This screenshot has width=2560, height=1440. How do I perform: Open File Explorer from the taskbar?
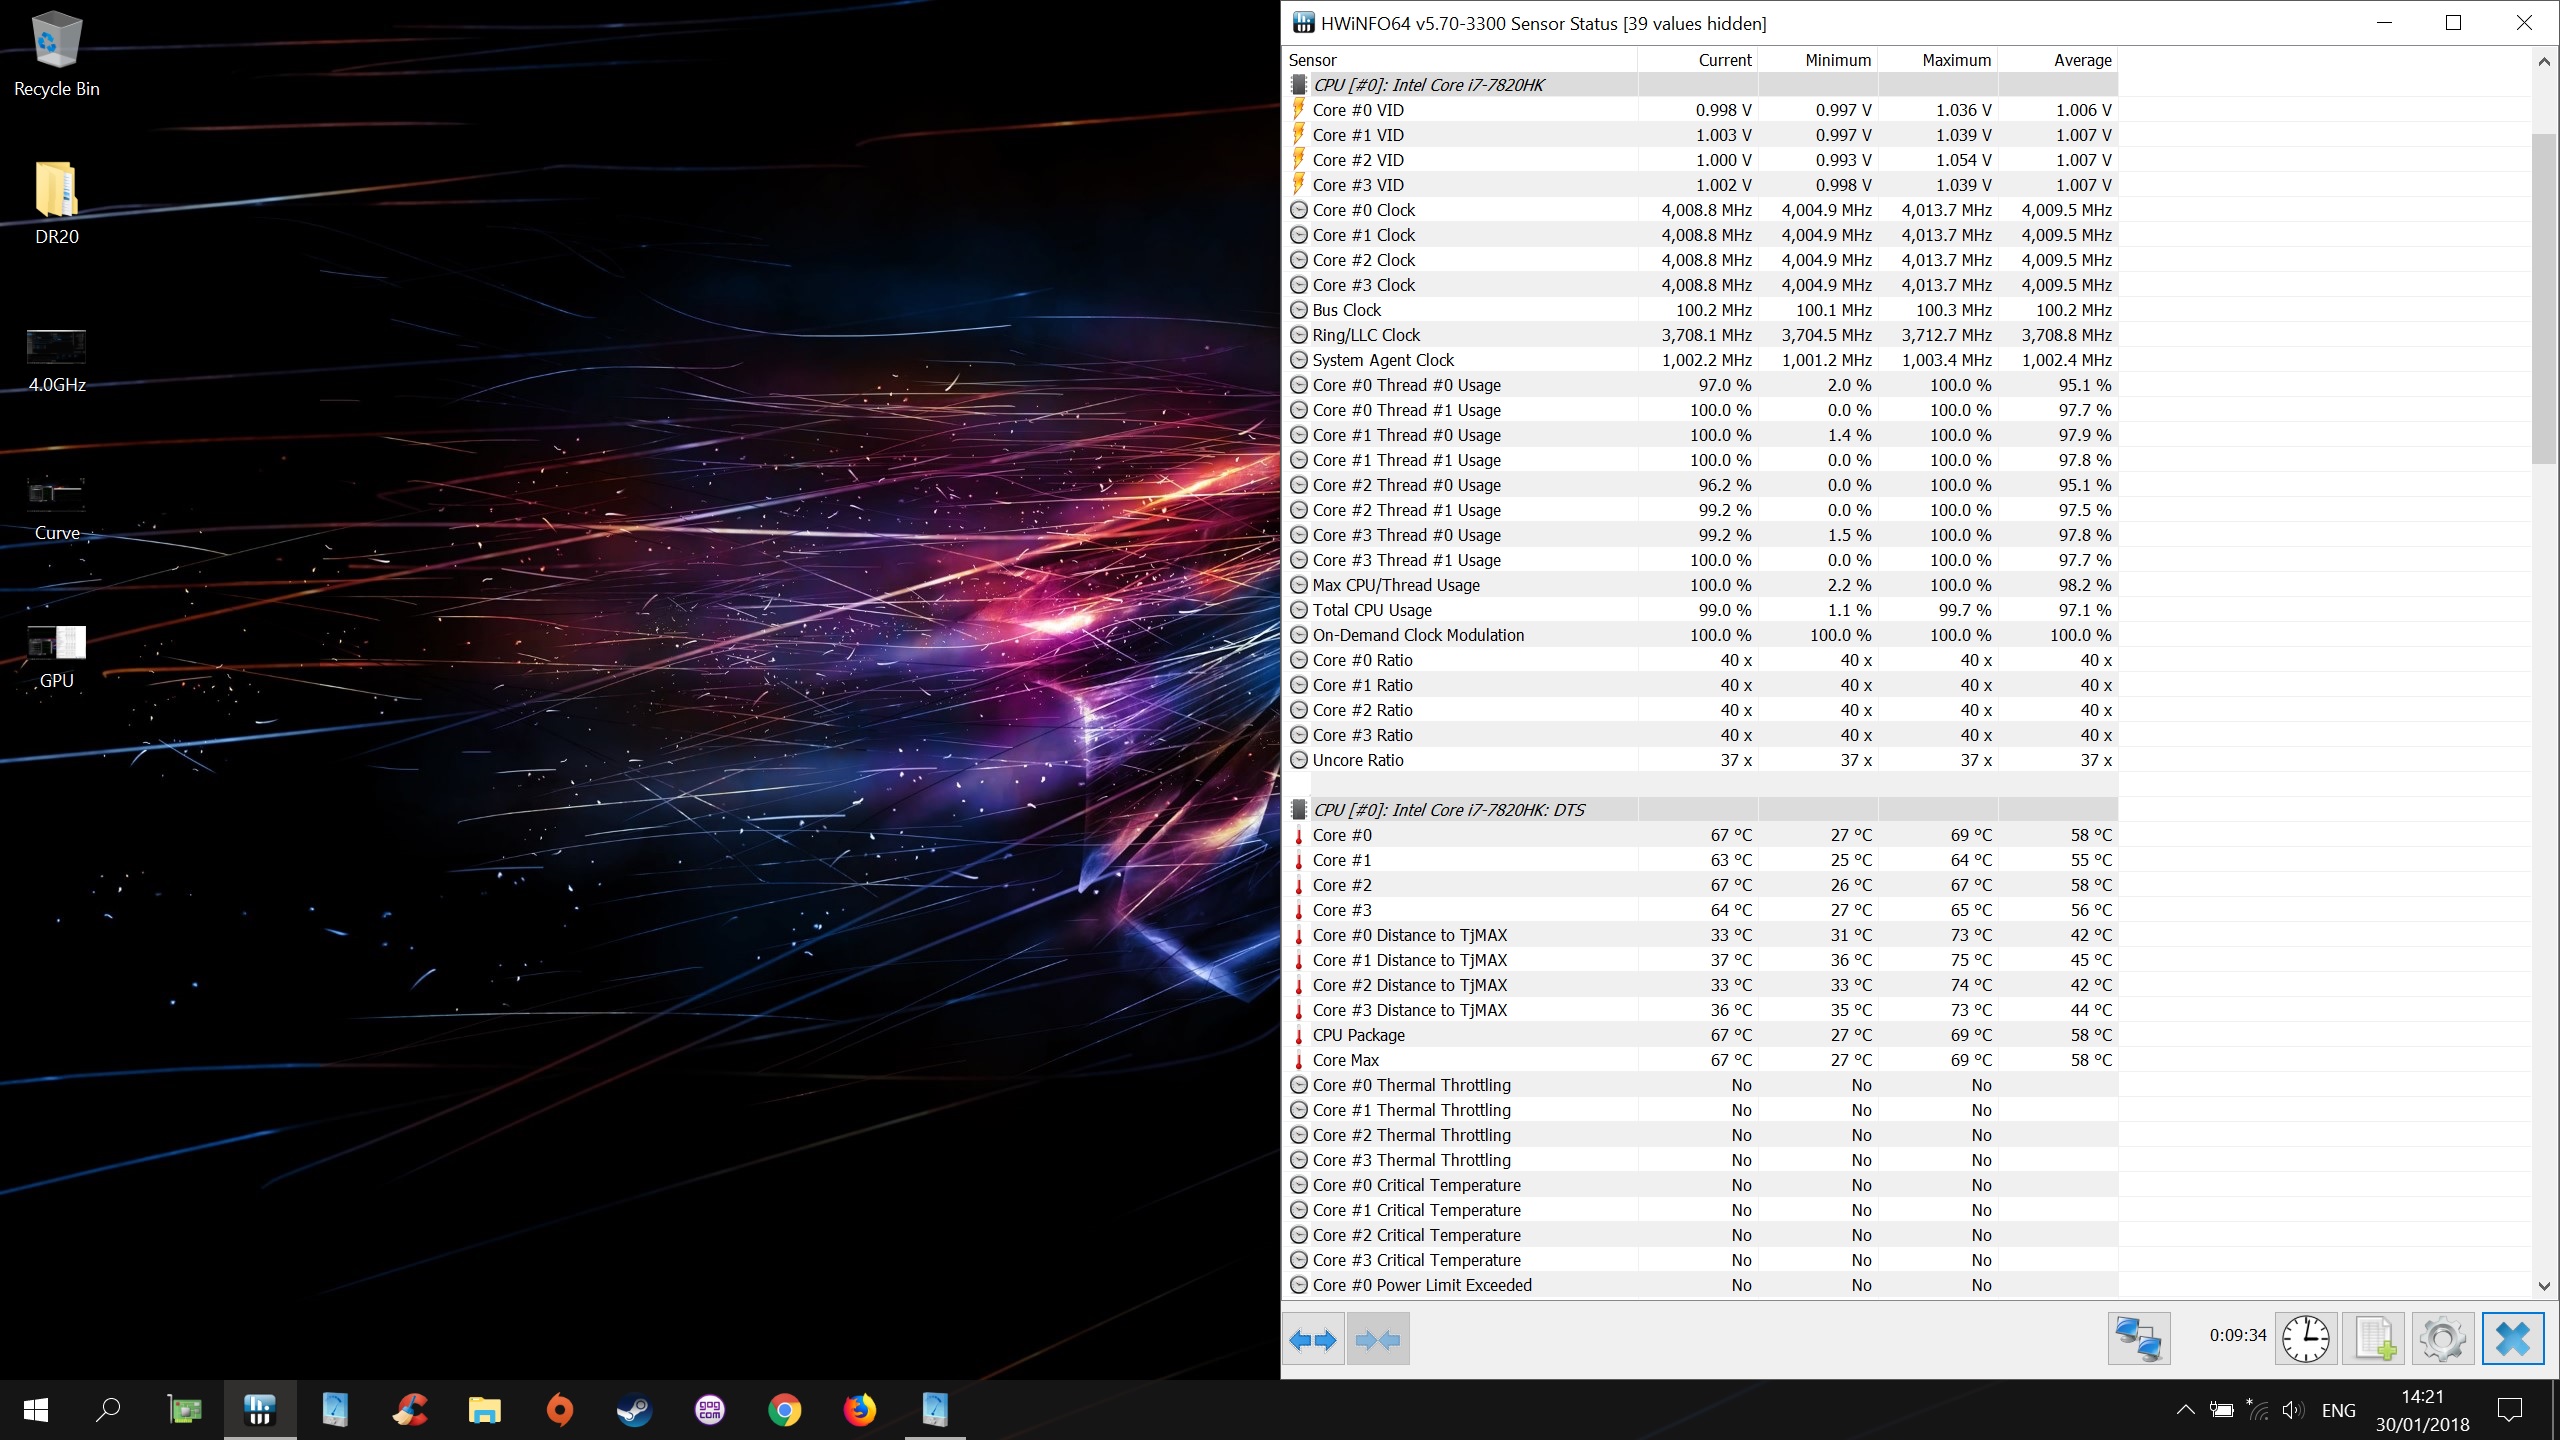(485, 1410)
